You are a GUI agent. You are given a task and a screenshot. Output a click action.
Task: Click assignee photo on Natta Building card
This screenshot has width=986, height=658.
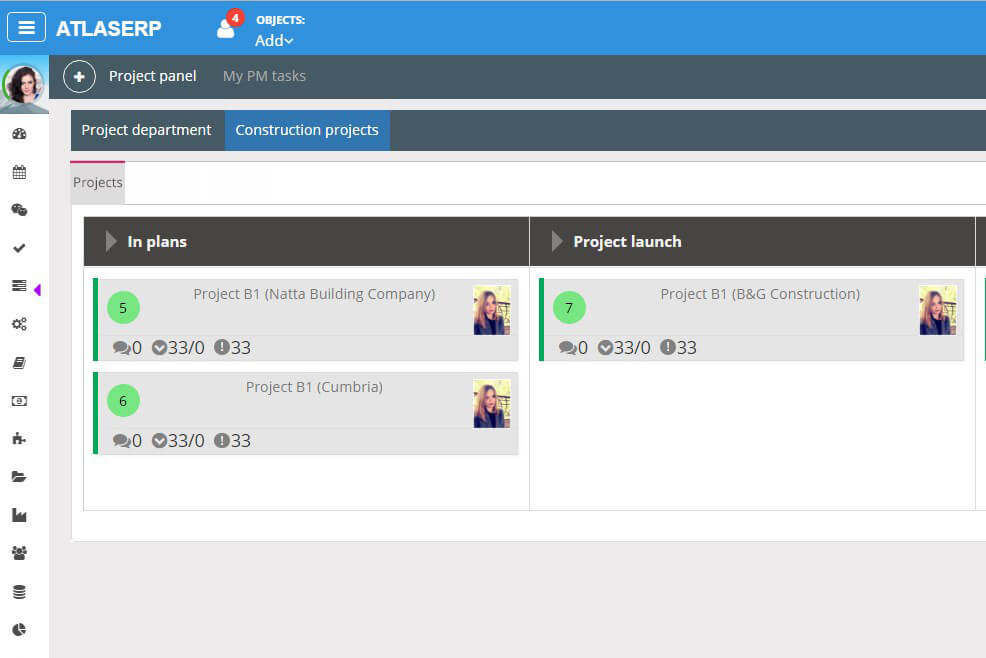(492, 310)
